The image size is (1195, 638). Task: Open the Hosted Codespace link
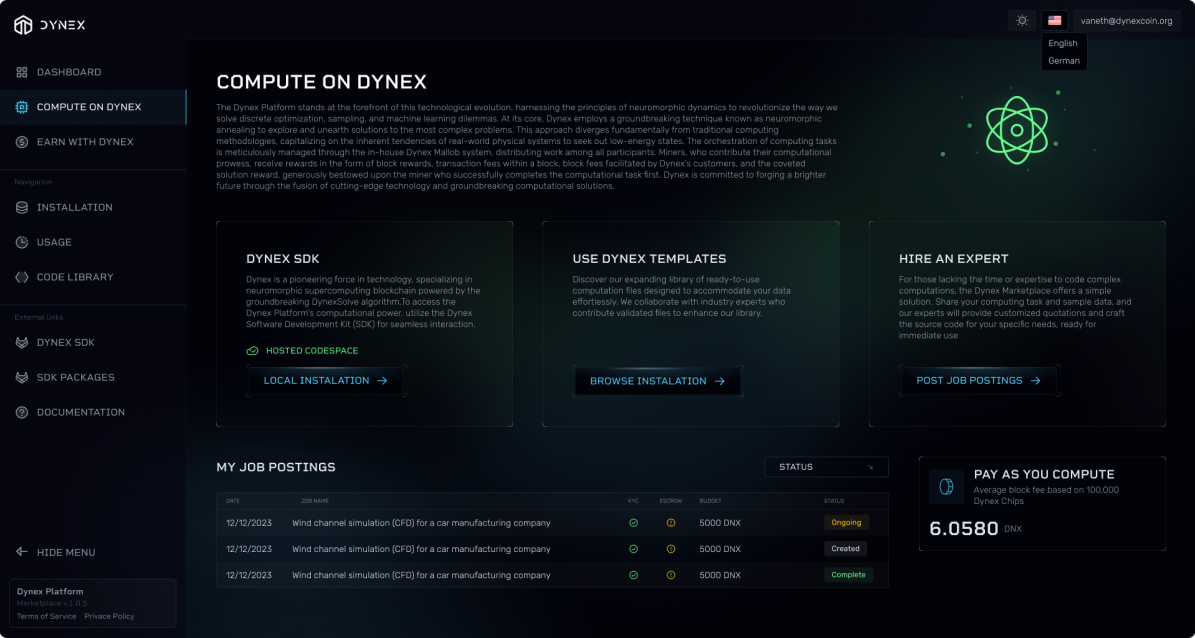coord(302,351)
